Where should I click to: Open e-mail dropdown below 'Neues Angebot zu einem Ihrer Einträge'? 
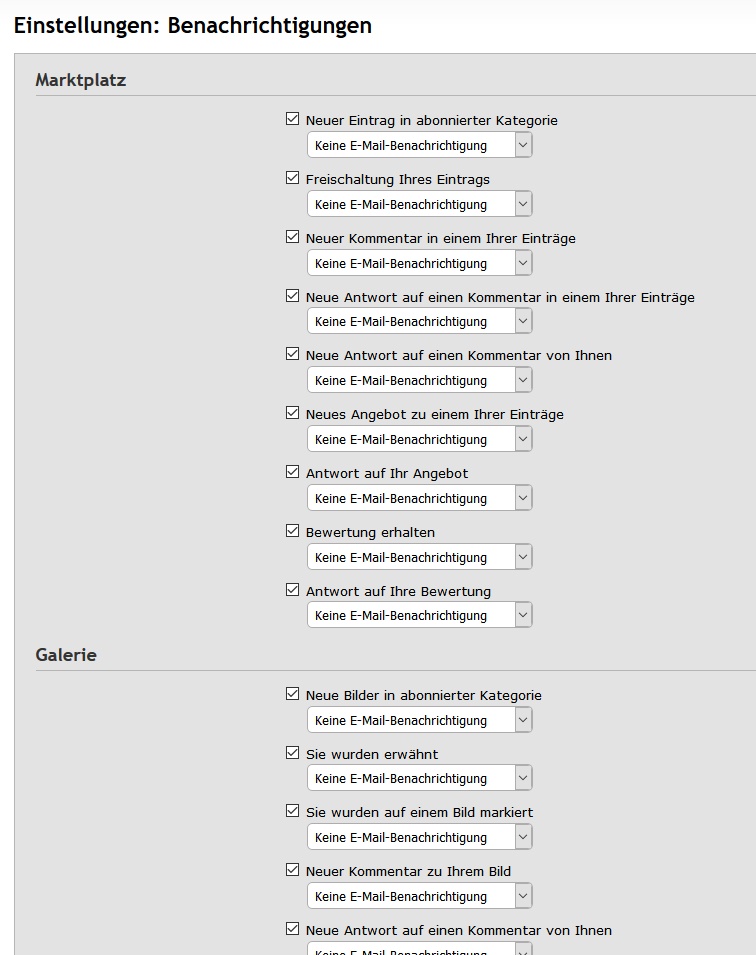point(419,439)
